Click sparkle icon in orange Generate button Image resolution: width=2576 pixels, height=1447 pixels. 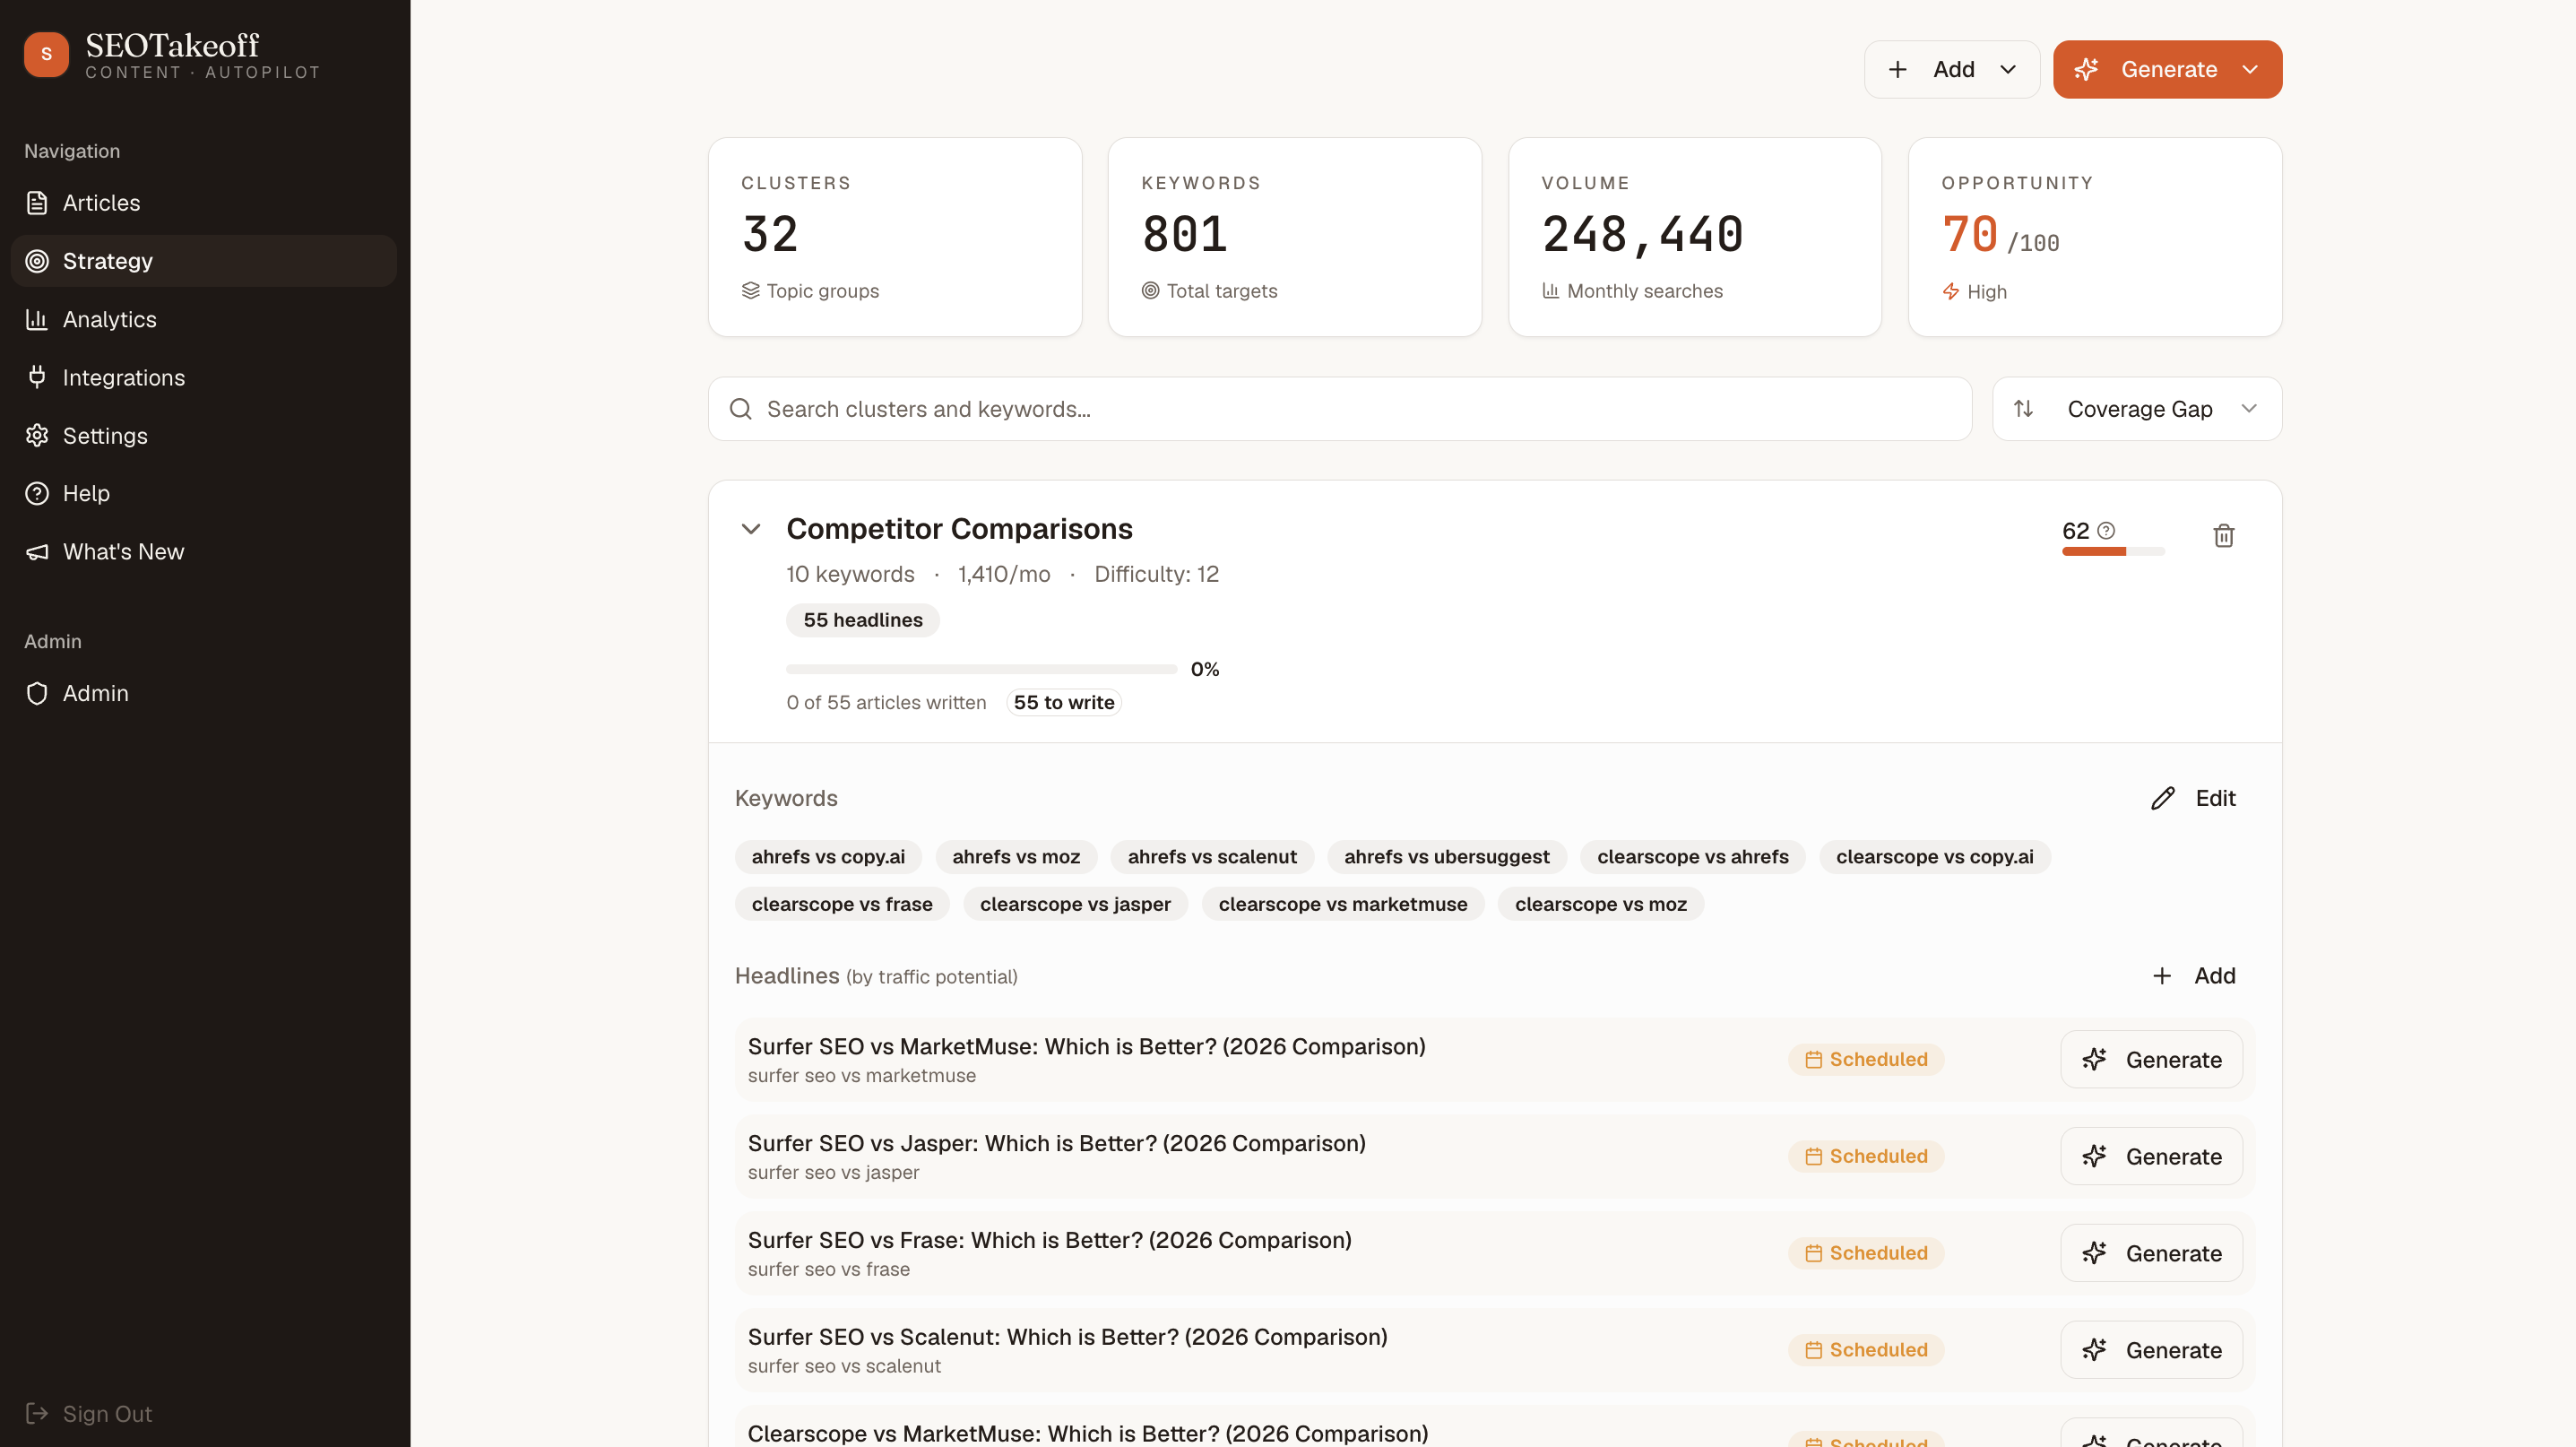coord(2086,69)
